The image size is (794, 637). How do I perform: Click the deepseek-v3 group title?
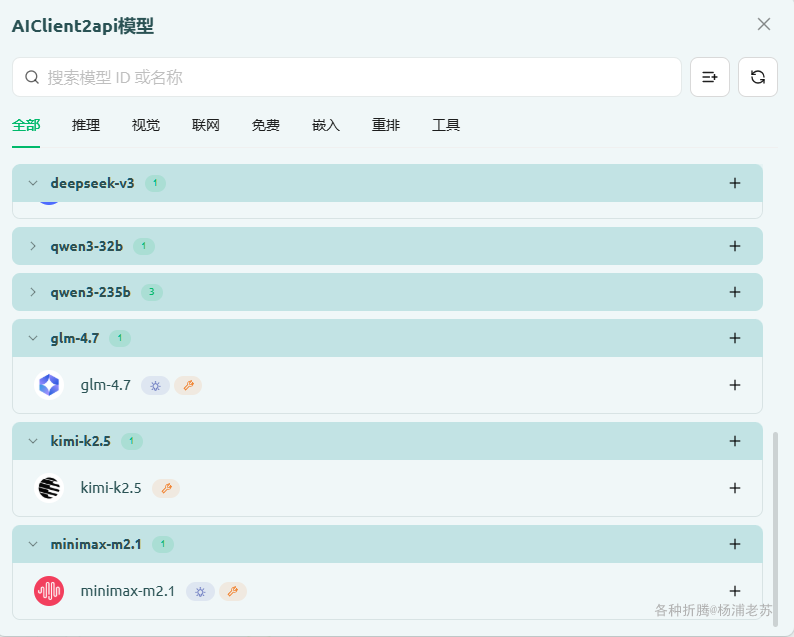click(92, 183)
